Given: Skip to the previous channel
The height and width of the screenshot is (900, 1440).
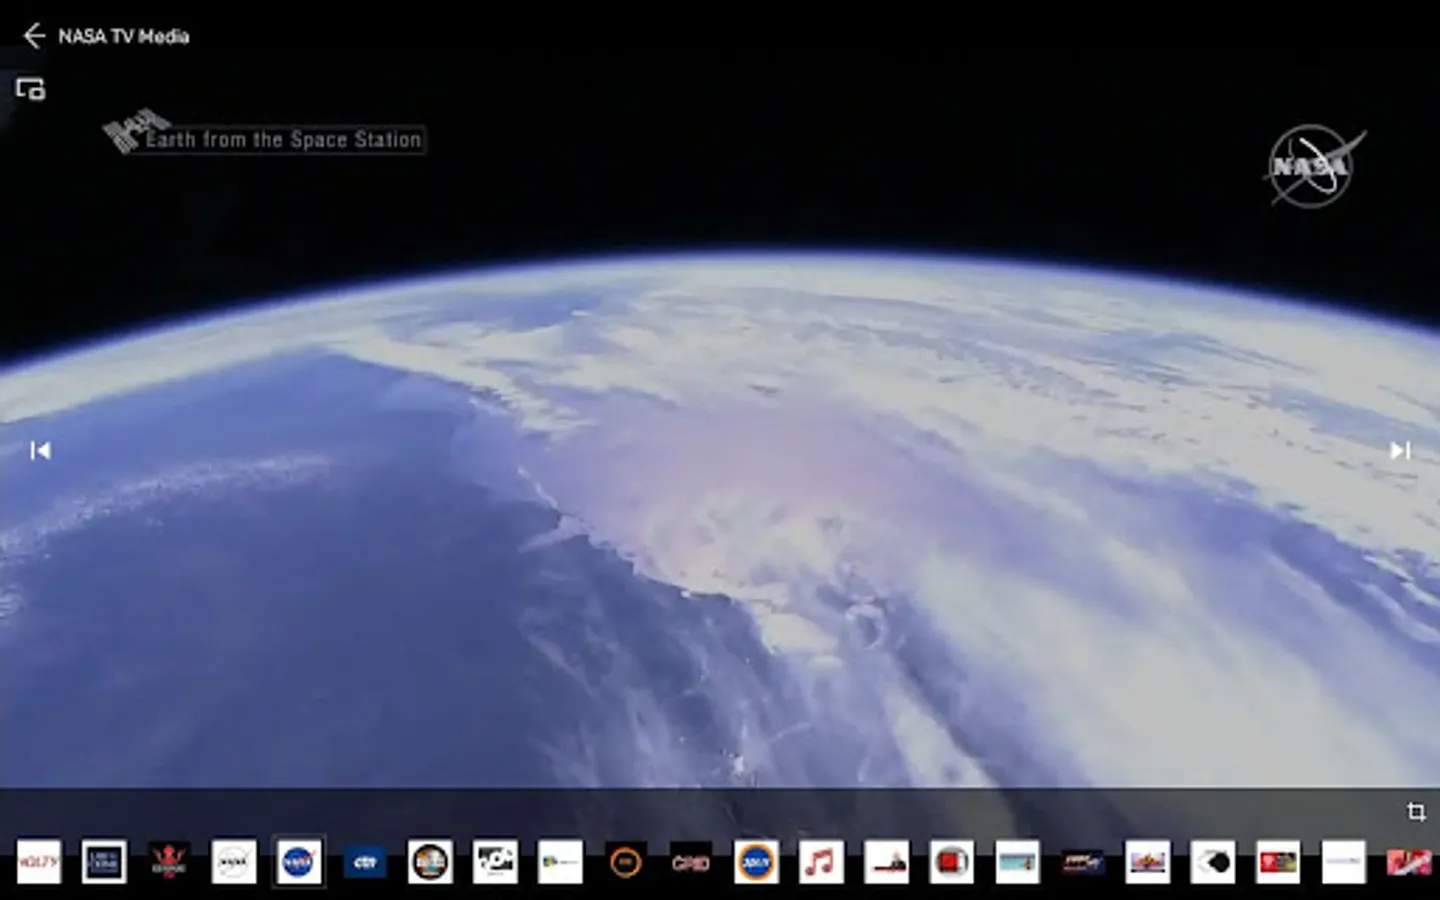Looking at the screenshot, I should pos(40,451).
